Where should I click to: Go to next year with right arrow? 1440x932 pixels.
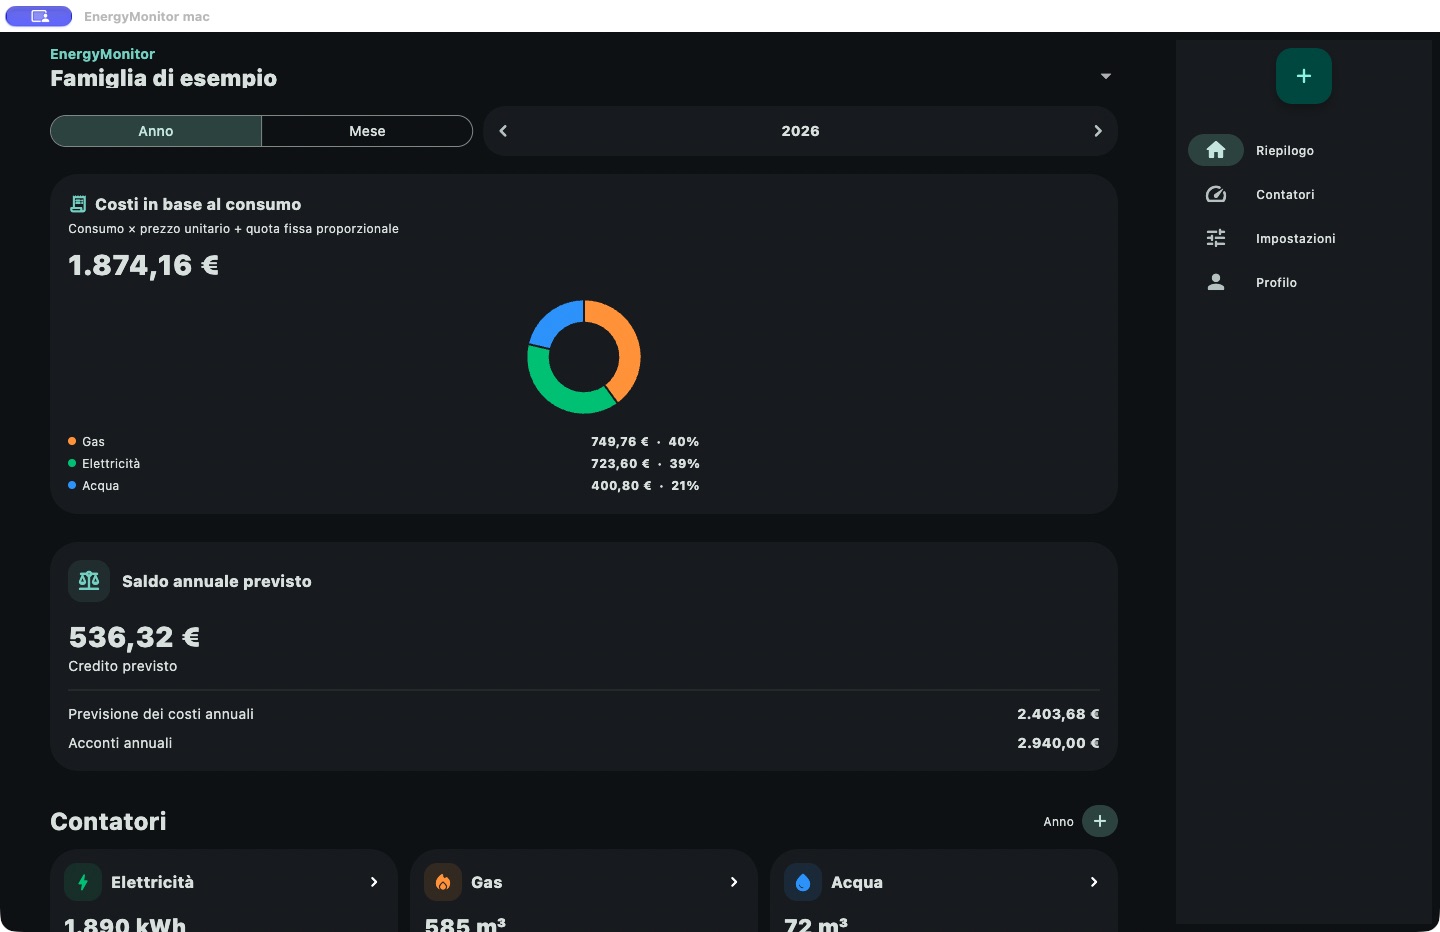tap(1098, 131)
